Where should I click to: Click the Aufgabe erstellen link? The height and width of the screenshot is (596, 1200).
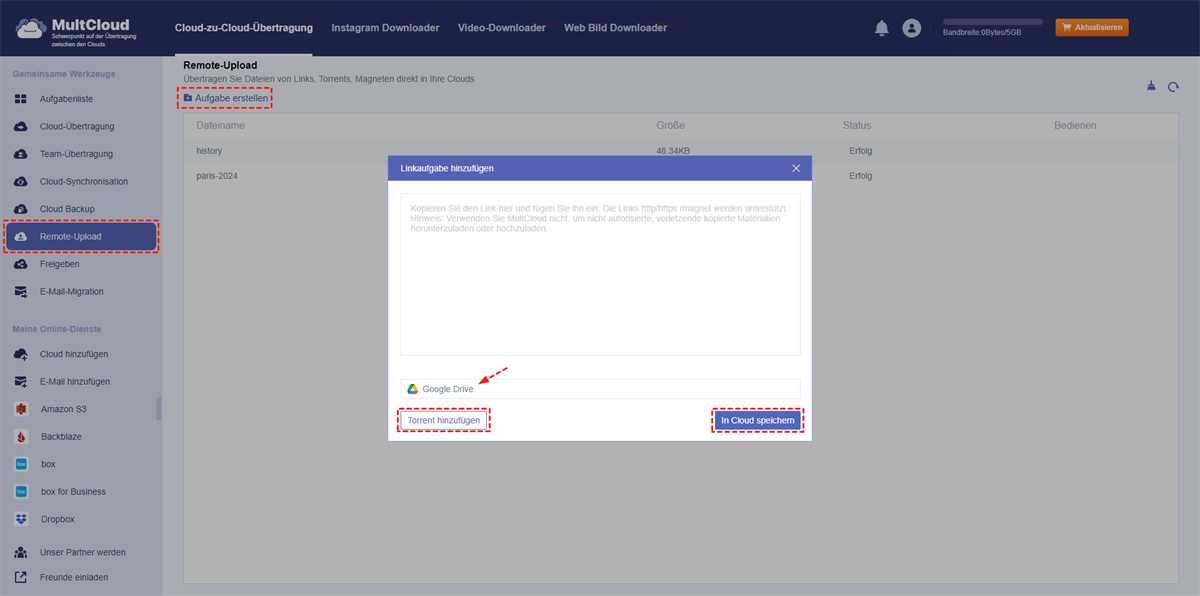tap(226, 98)
